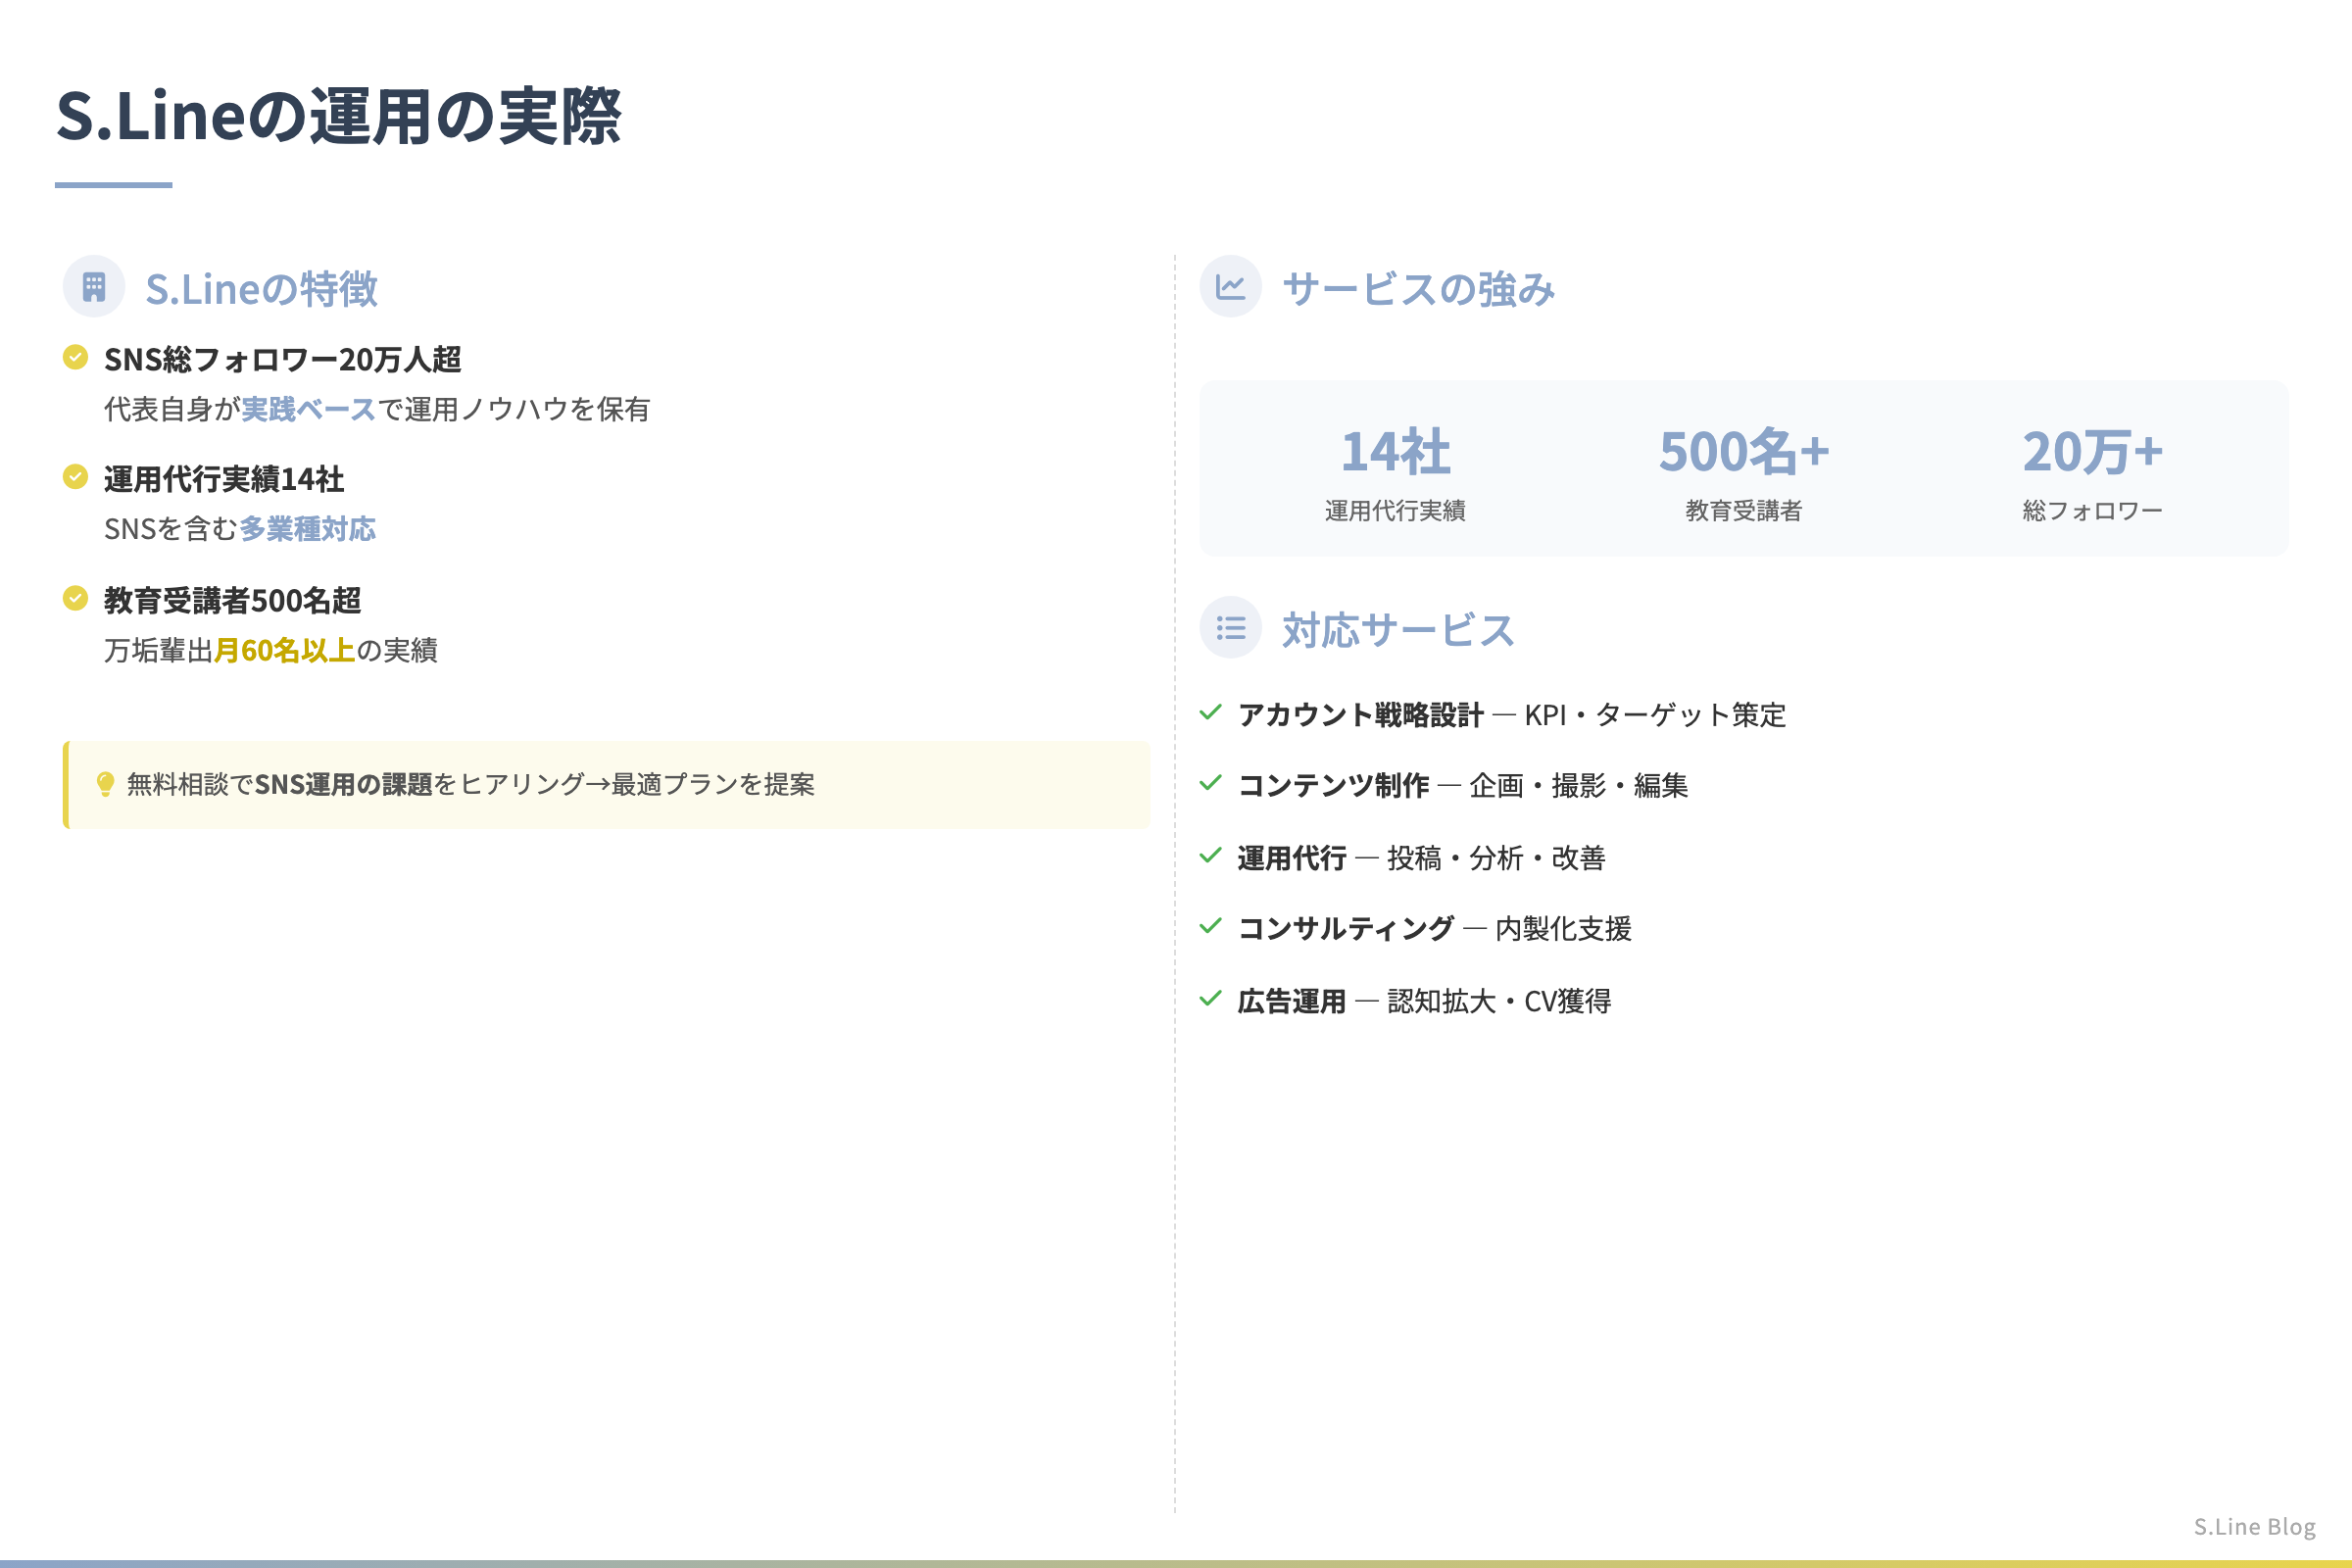Click green checkmark beside 運用代行 — 投稿
This screenshot has height=1568, width=2352.
(1211, 856)
